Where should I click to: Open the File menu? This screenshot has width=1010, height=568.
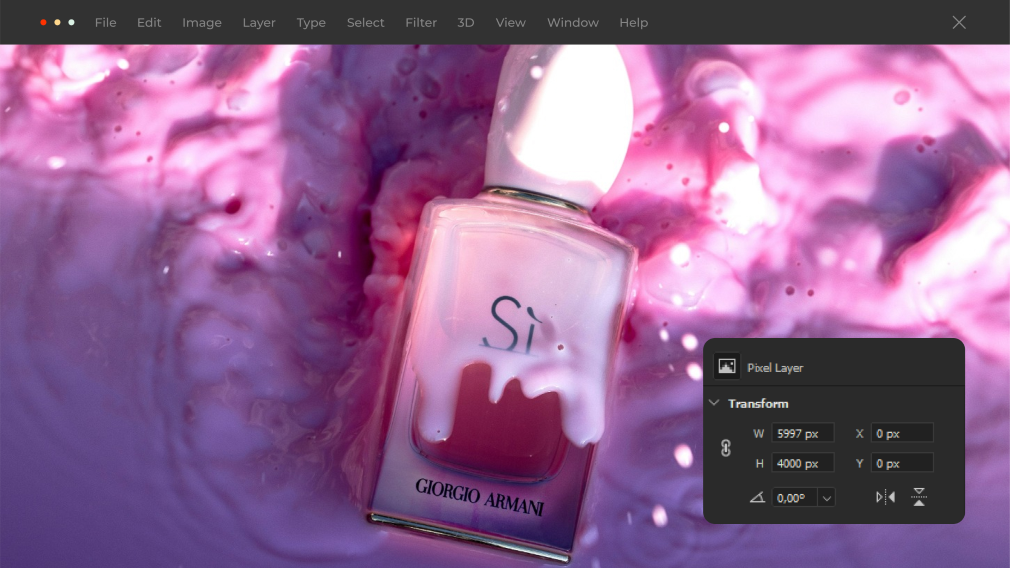click(x=106, y=23)
